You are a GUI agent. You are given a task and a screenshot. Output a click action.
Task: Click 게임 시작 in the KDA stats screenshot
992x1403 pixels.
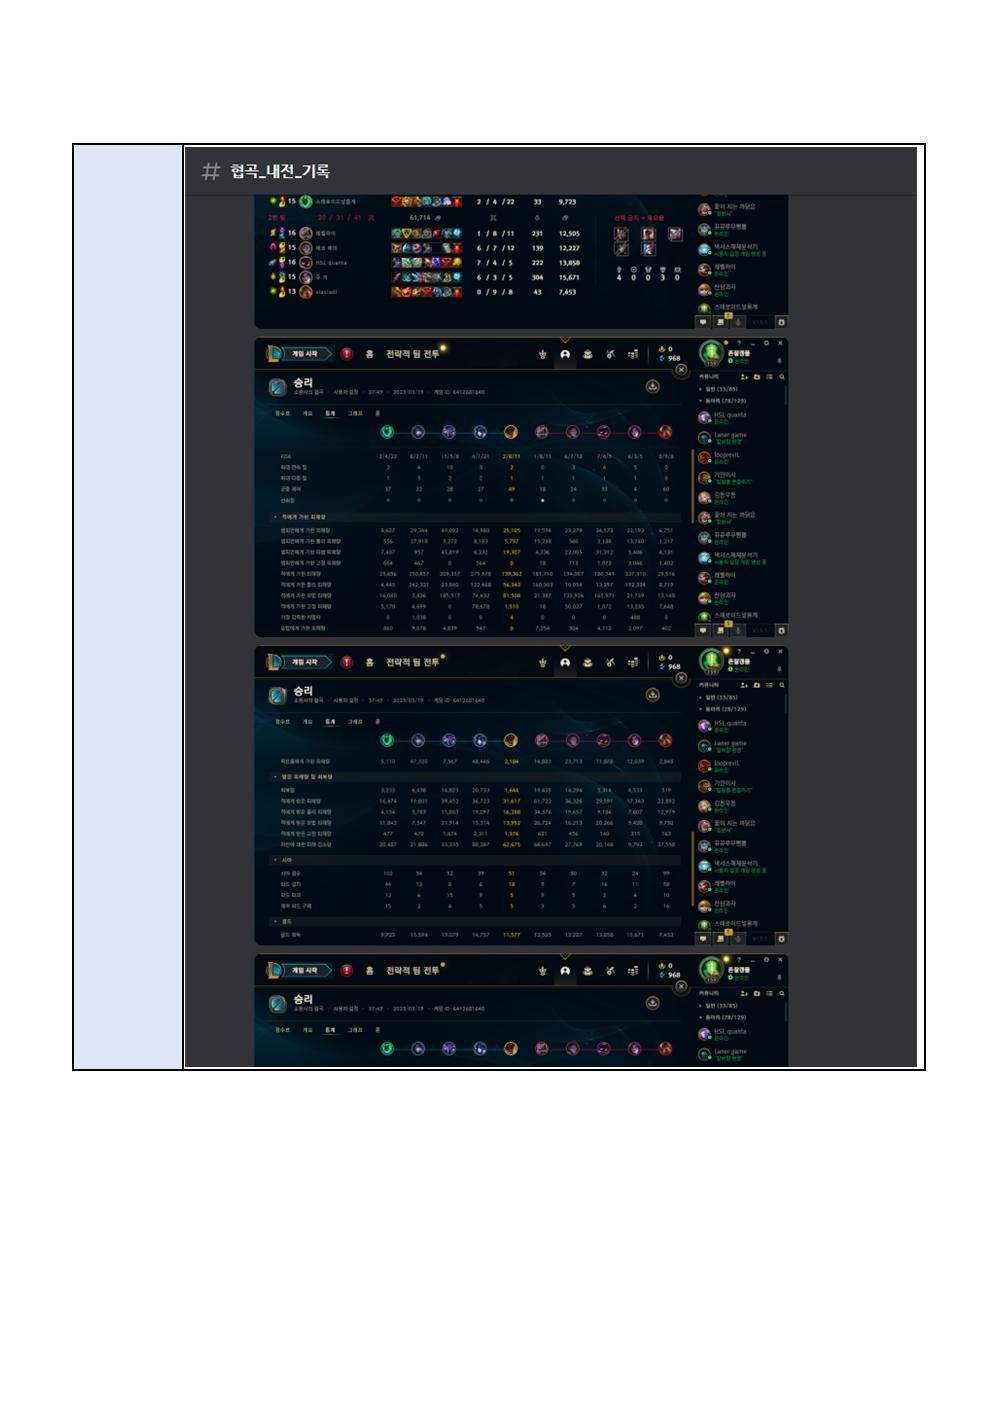304,353
